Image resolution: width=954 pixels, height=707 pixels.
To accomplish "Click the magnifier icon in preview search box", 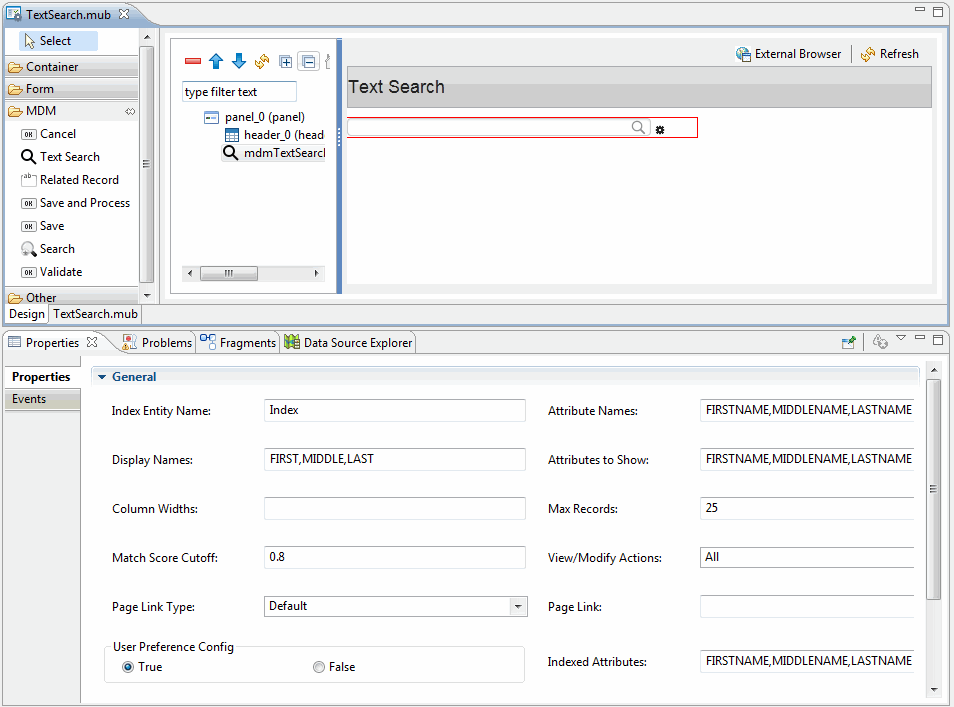I will point(638,127).
